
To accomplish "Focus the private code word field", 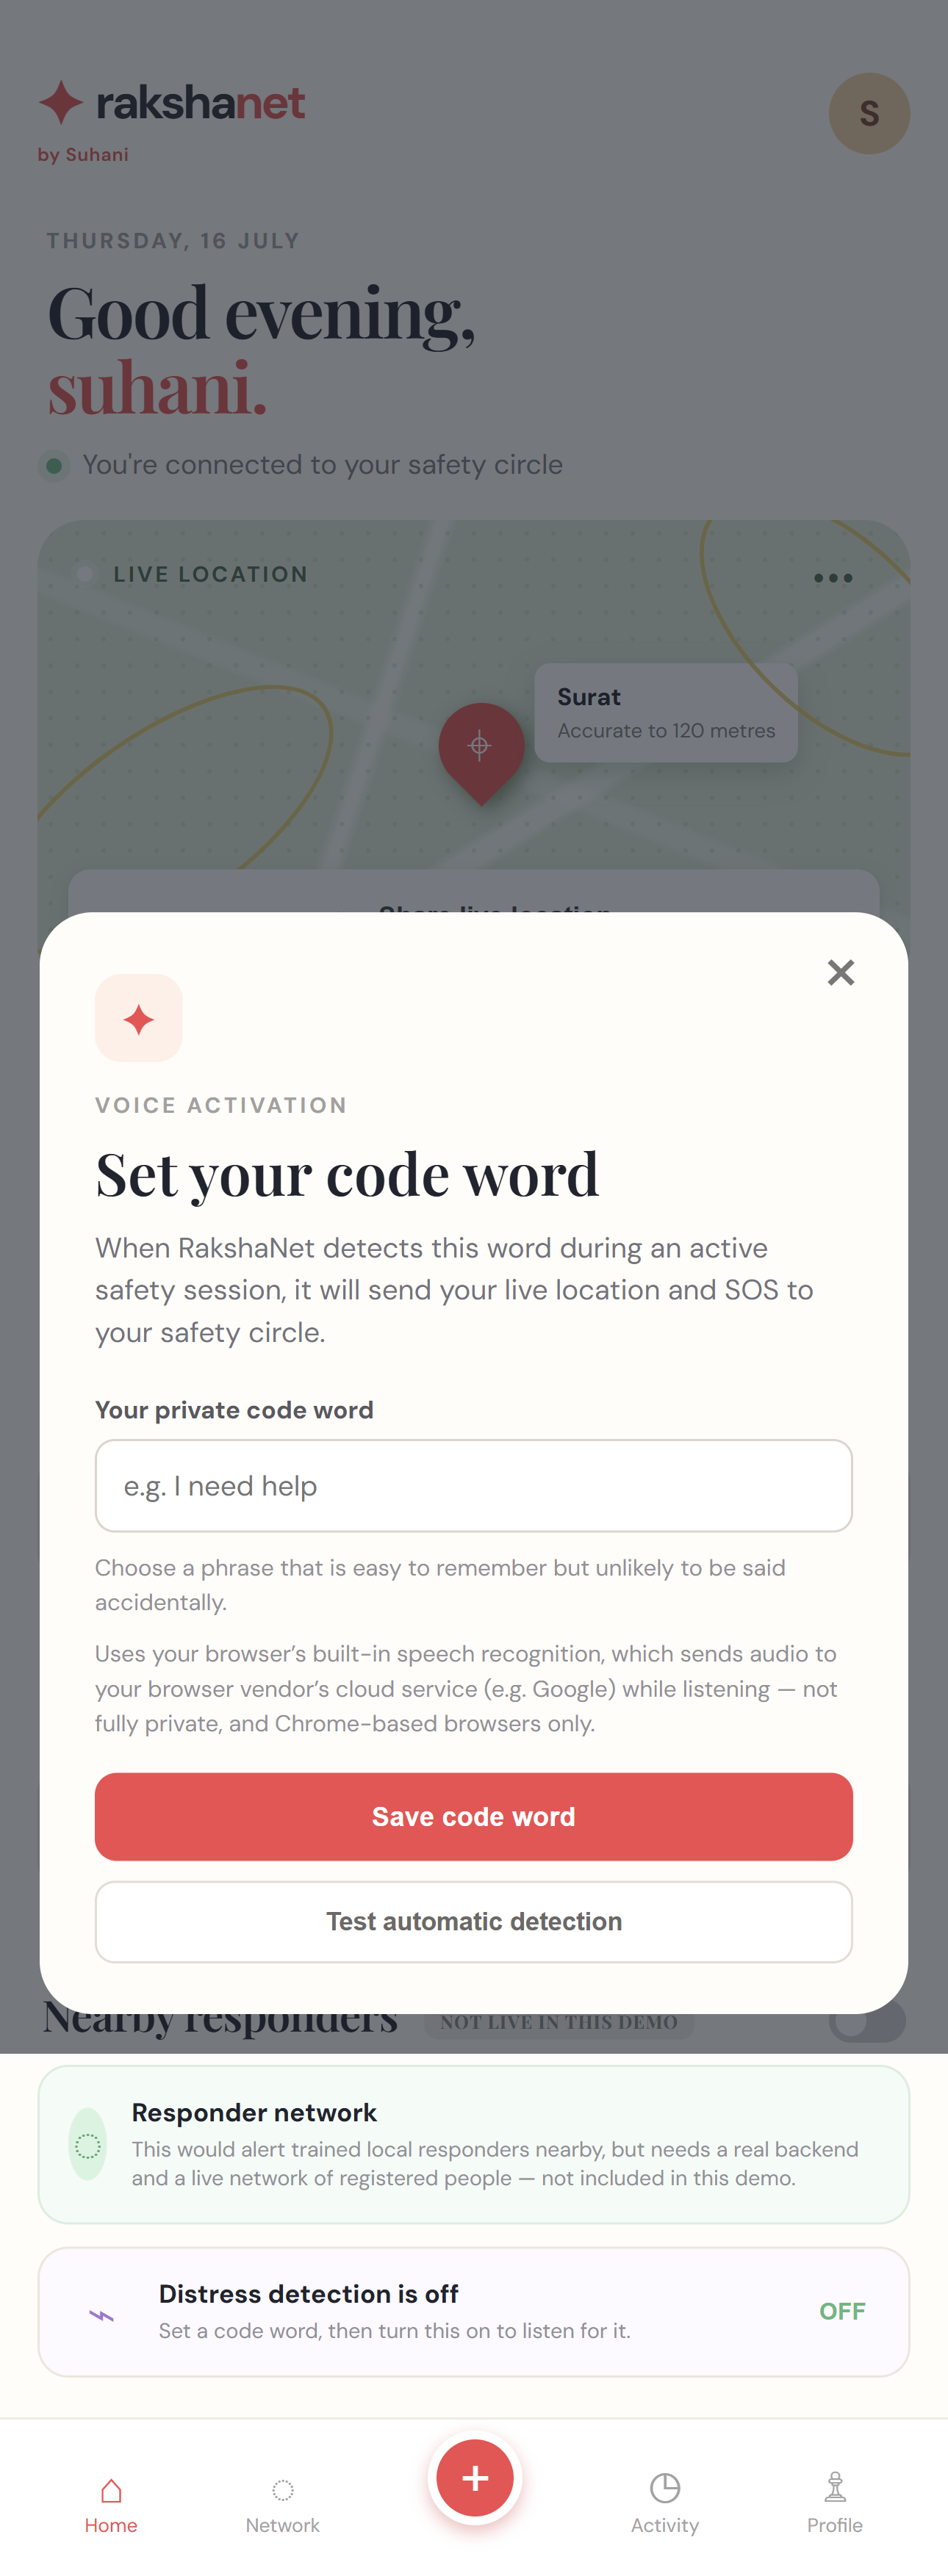I will [474, 1485].
